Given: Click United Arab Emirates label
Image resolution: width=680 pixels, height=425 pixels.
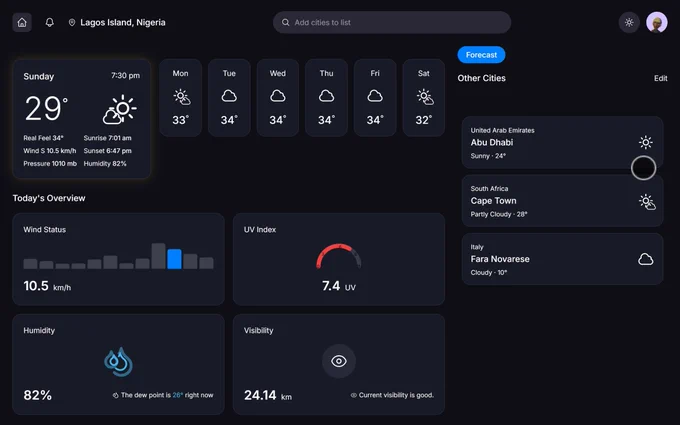Looking at the screenshot, I should pos(502,130).
